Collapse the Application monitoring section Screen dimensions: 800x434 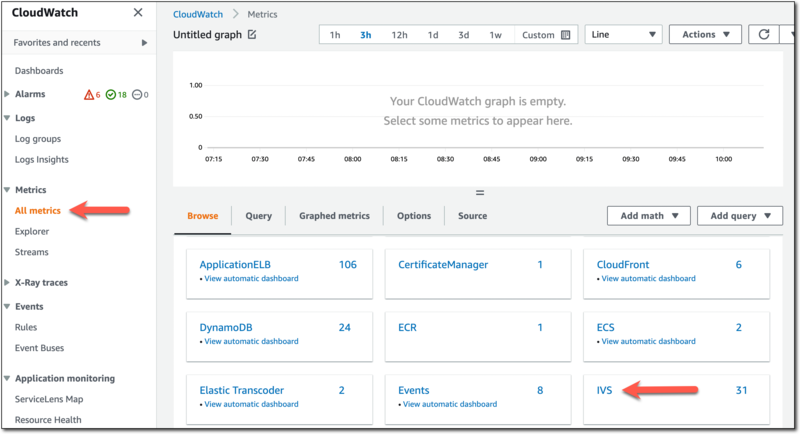[x=7, y=378]
